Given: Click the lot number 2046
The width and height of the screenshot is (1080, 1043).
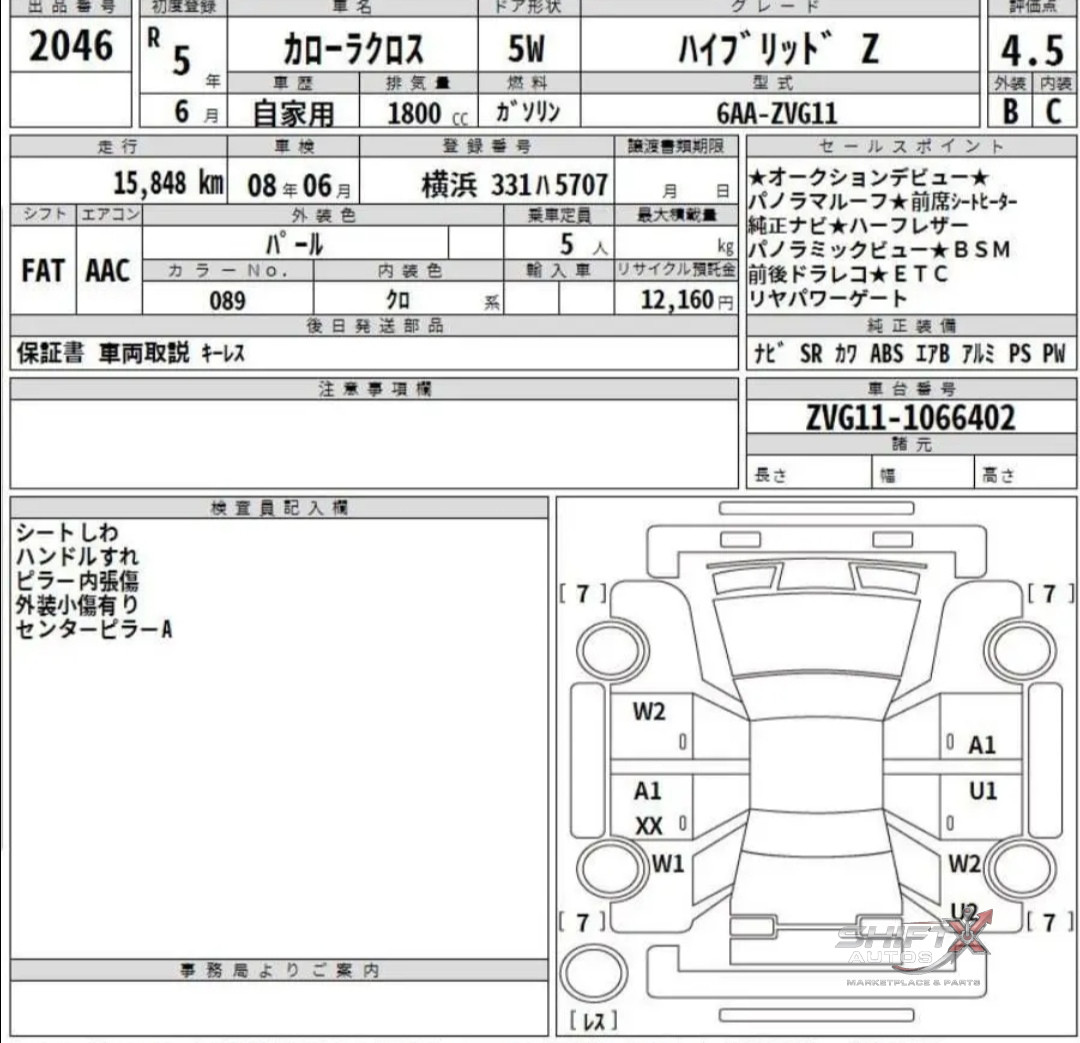Looking at the screenshot, I should pyautogui.click(x=71, y=46).
